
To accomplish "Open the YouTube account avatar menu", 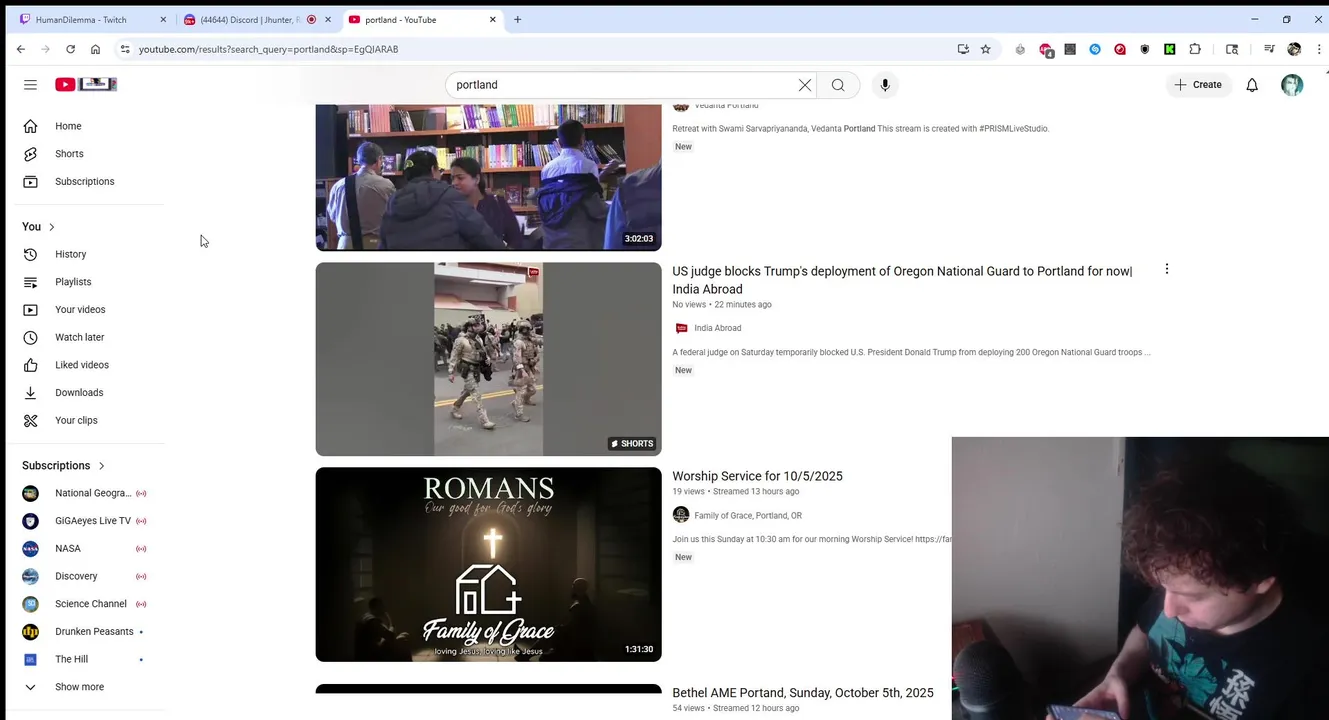I will tap(1292, 85).
